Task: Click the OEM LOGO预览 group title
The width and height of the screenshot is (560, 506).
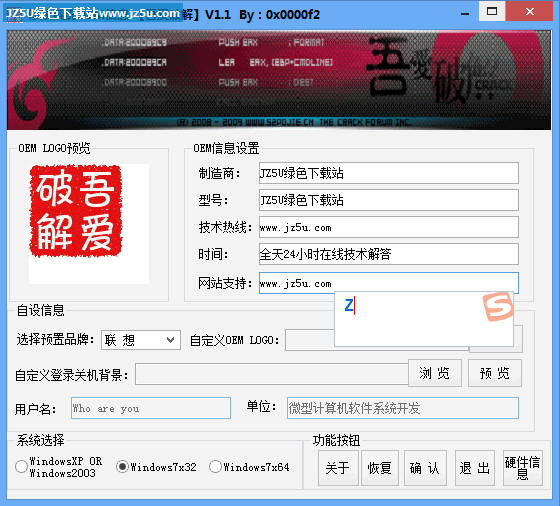Action: tap(54, 148)
